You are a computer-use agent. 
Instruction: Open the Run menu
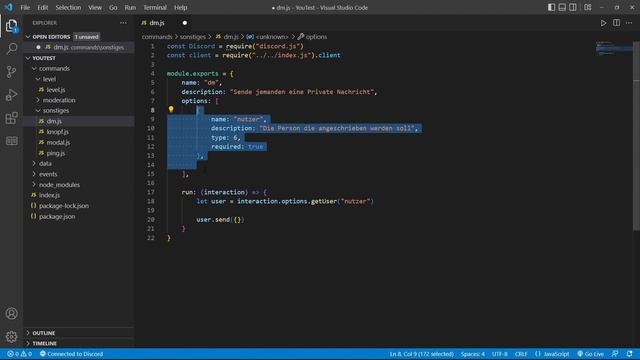click(x=130, y=7)
